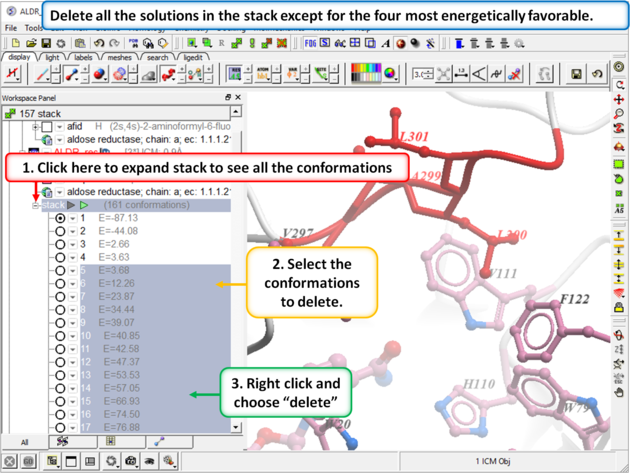The height and width of the screenshot is (473, 630).
Task: Click workspace scrollbar down arrow
Action: pyautogui.click(x=236, y=427)
